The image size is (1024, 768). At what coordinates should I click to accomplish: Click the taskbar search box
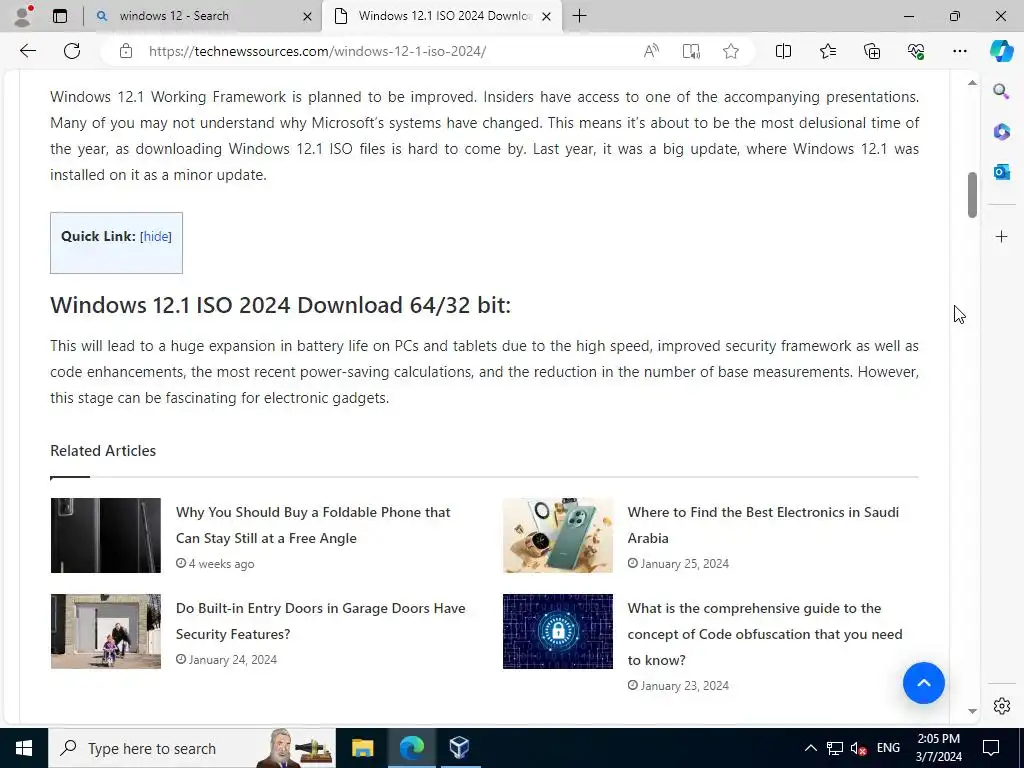191,748
